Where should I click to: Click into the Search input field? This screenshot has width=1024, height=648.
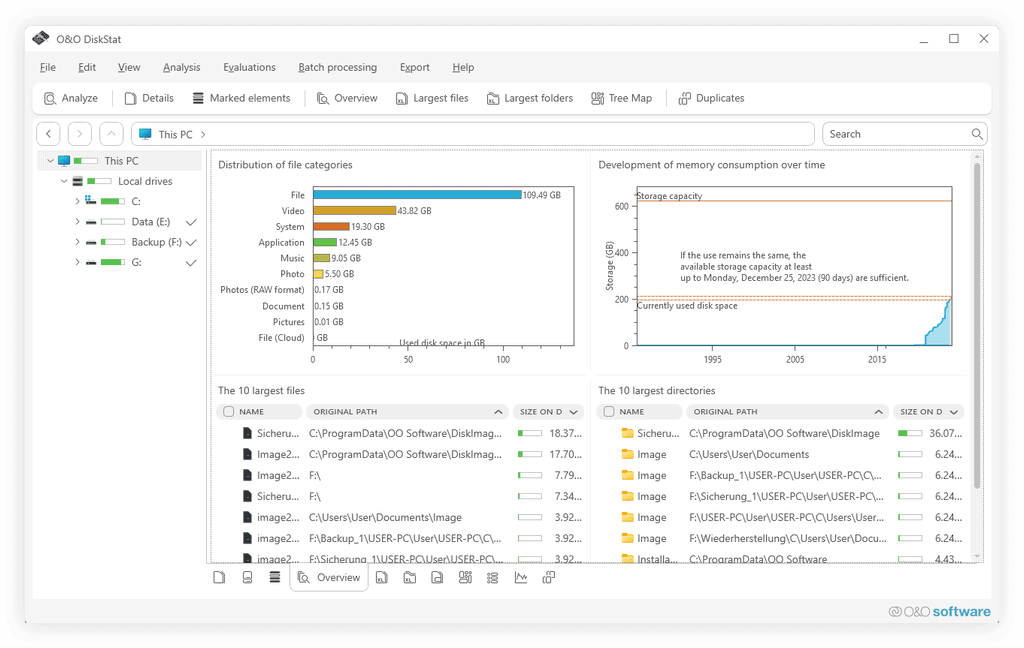pyautogui.click(x=895, y=134)
